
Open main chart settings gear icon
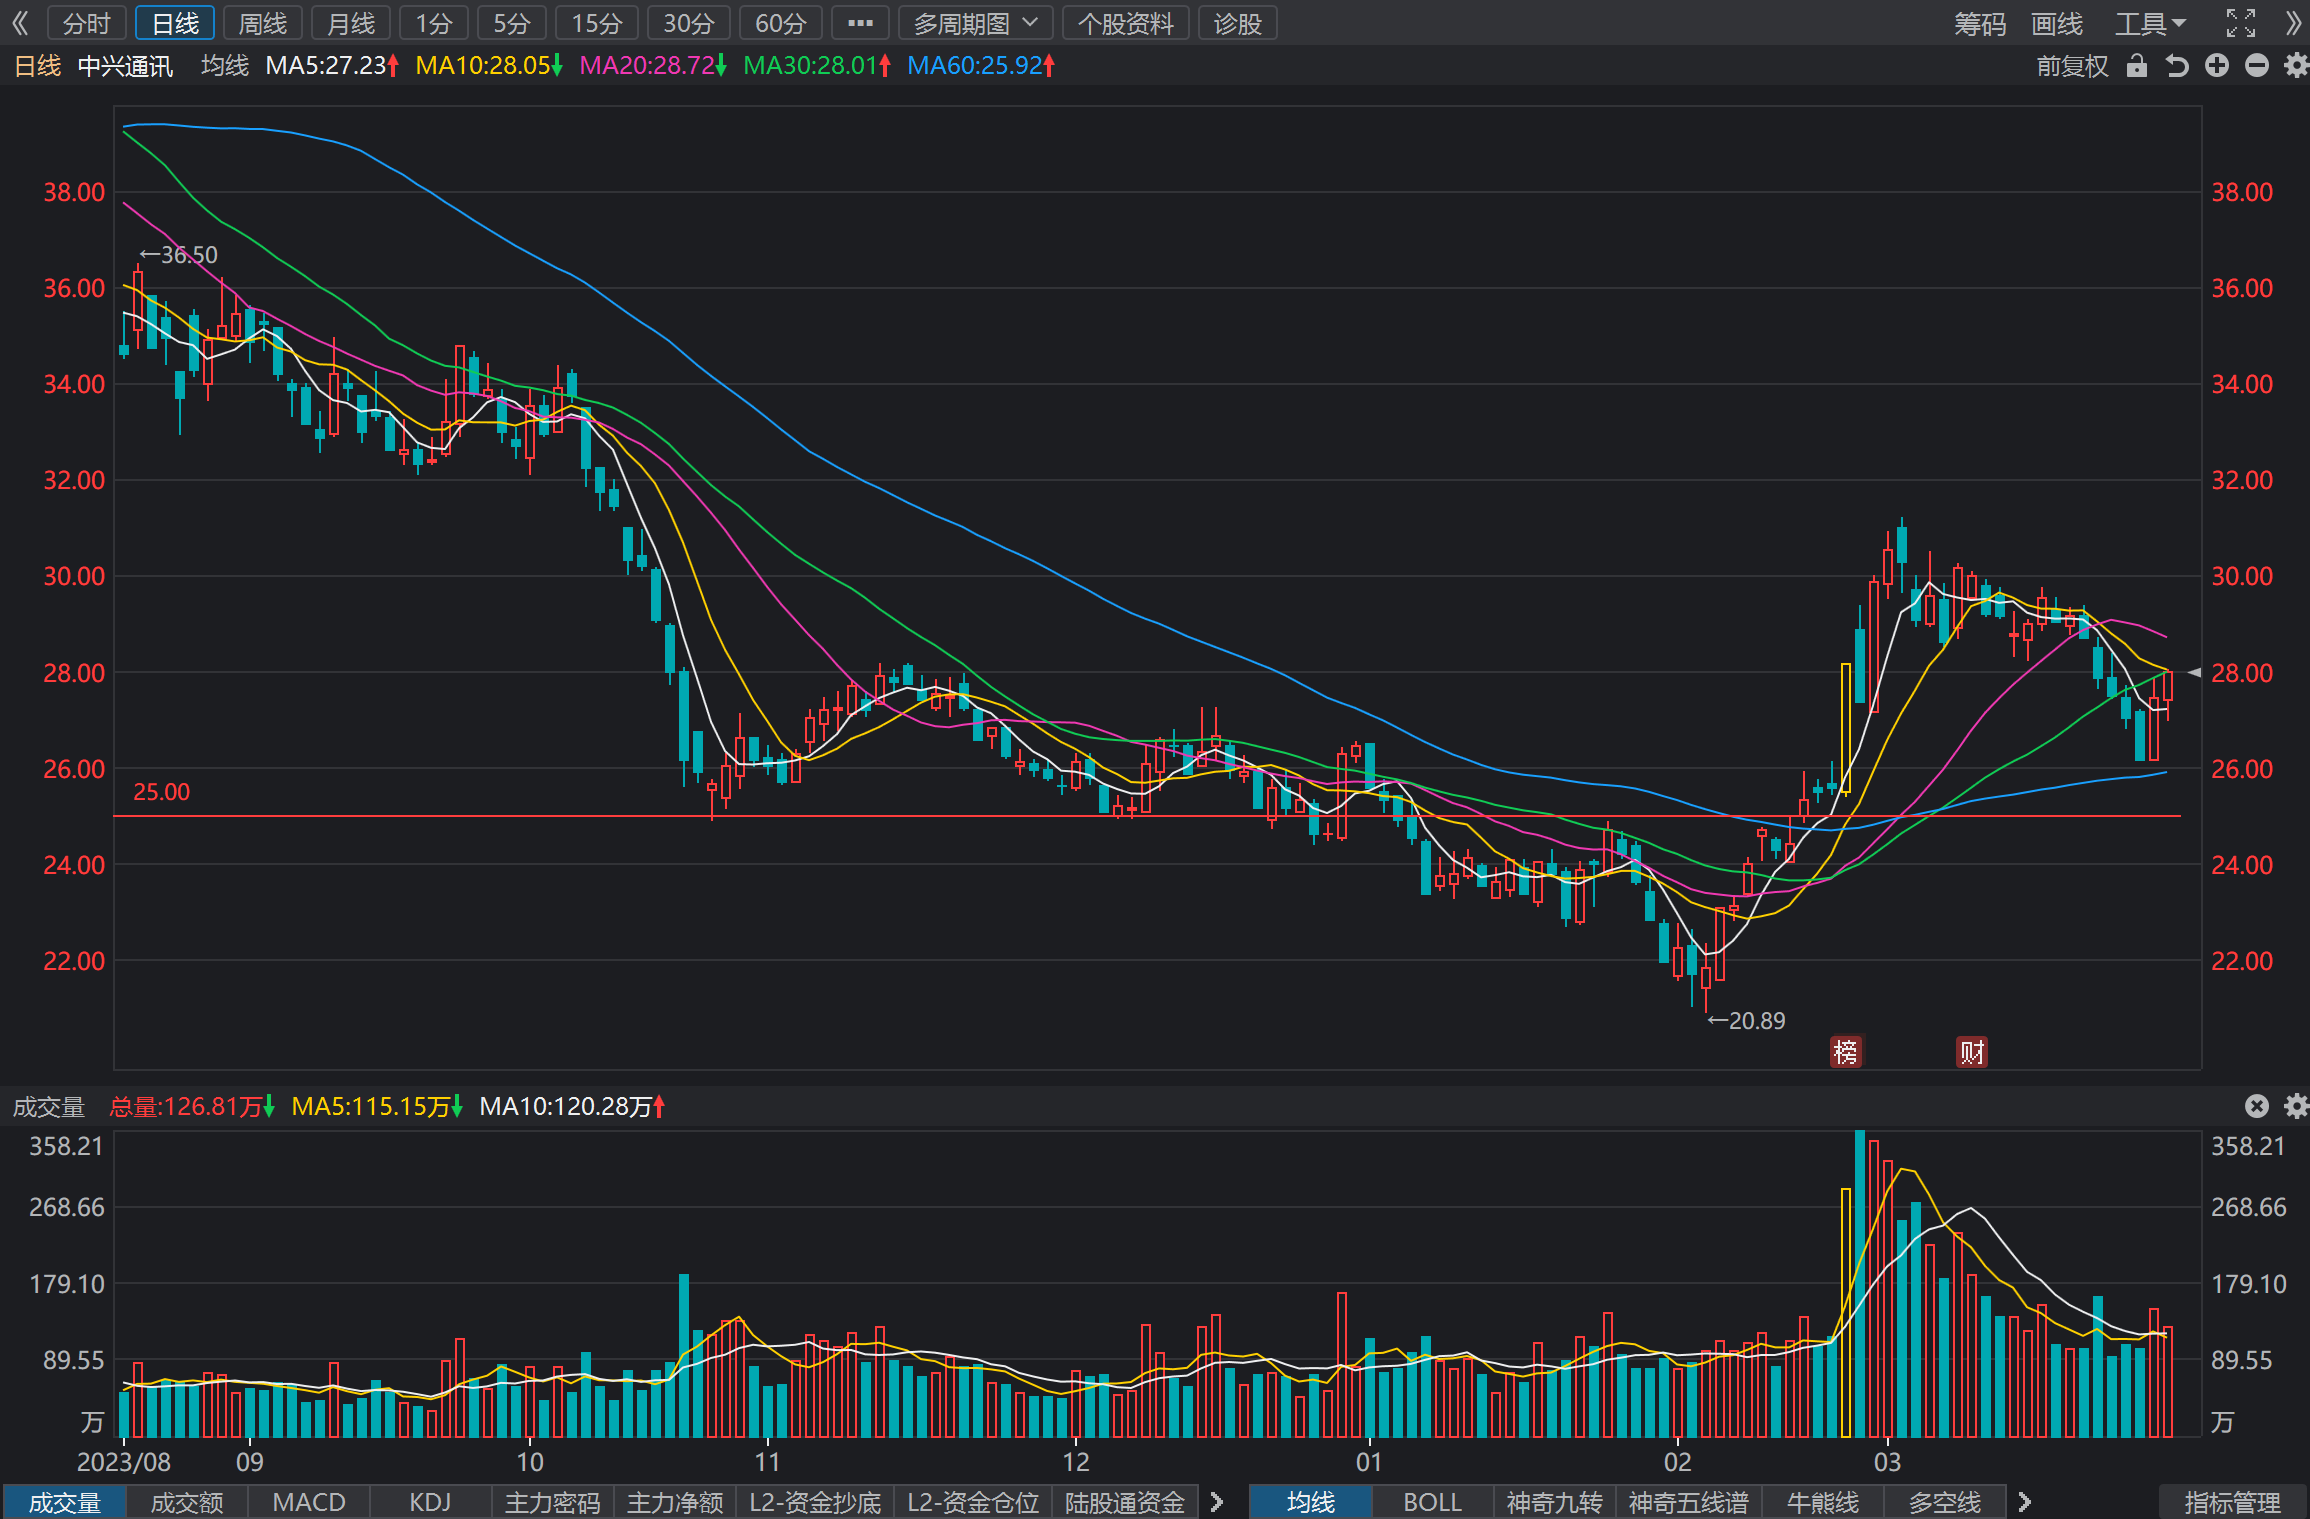pyautogui.click(x=2297, y=66)
